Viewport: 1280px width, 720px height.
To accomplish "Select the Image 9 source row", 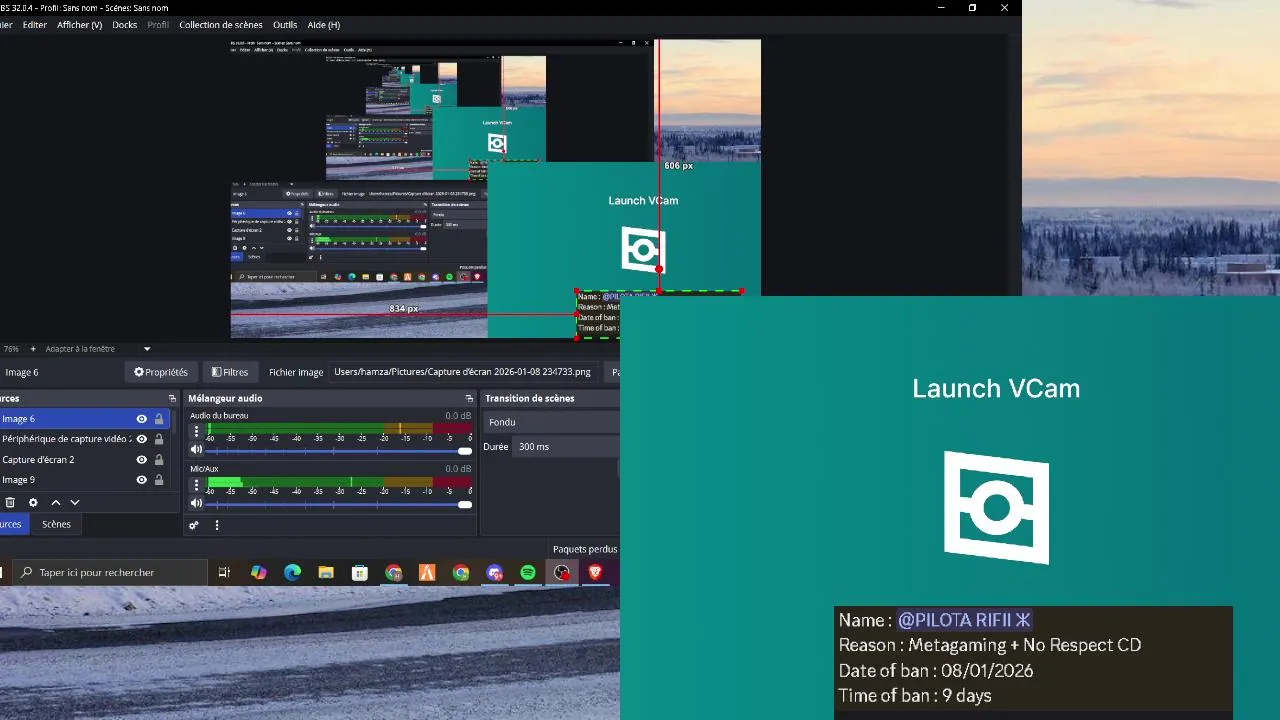I will [x=85, y=480].
